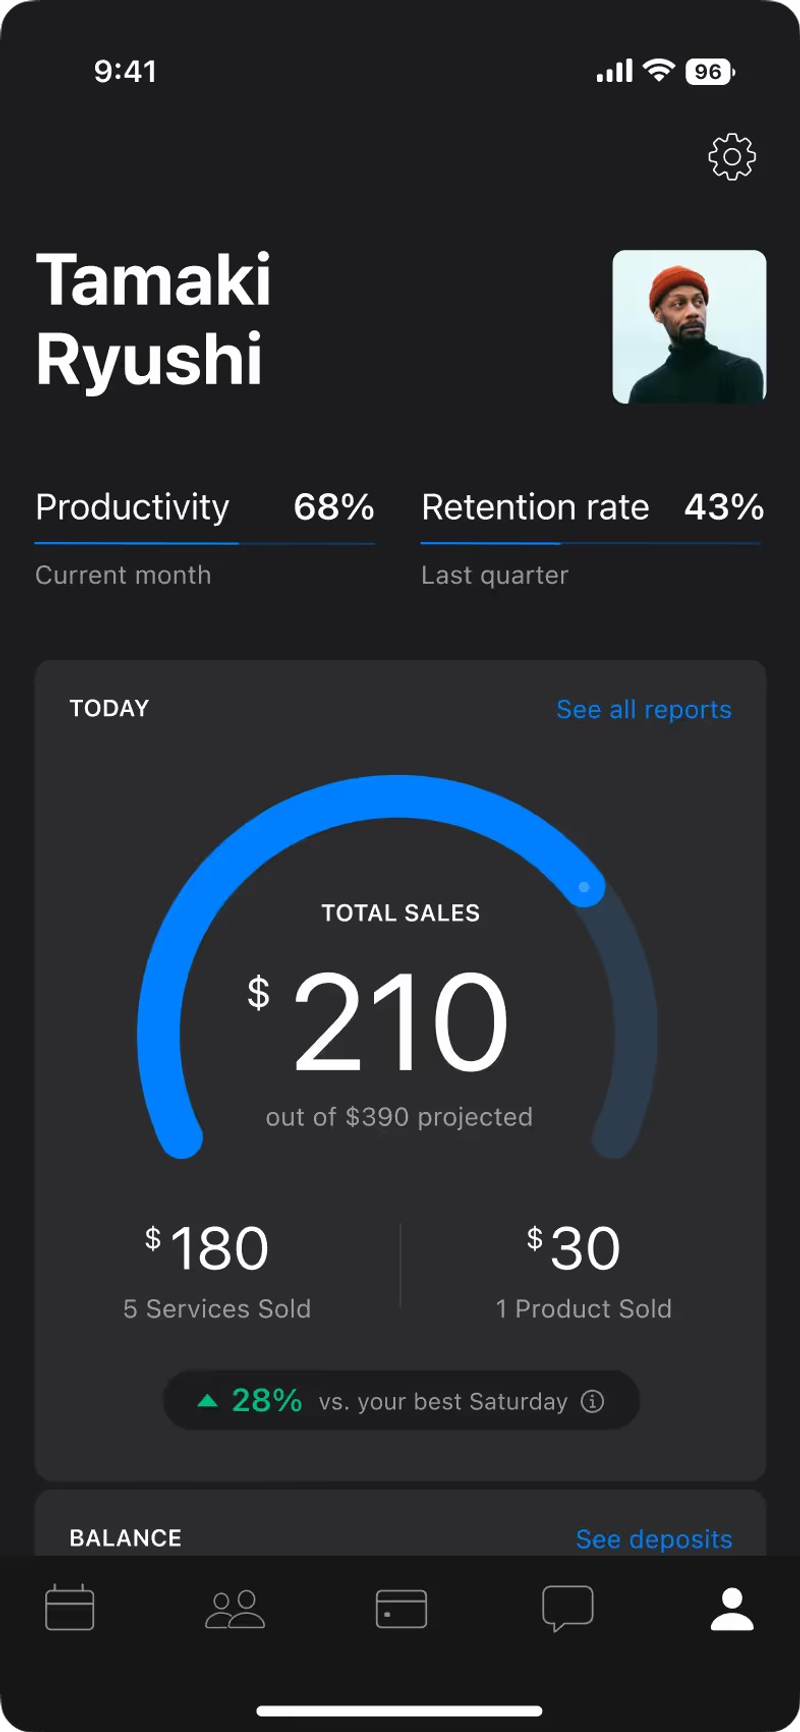Viewport: 800px width, 1732px height.
Task: Tap the info icon beside best Saturday
Action: click(593, 1401)
